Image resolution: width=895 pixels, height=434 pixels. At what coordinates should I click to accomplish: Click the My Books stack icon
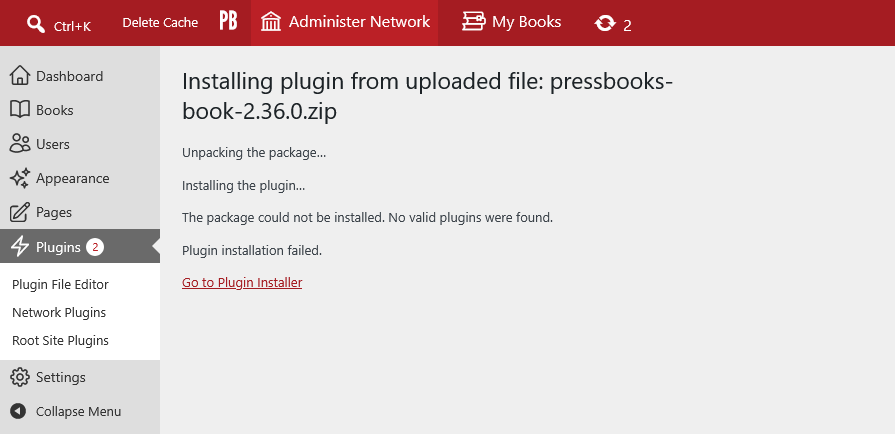pyautogui.click(x=474, y=22)
